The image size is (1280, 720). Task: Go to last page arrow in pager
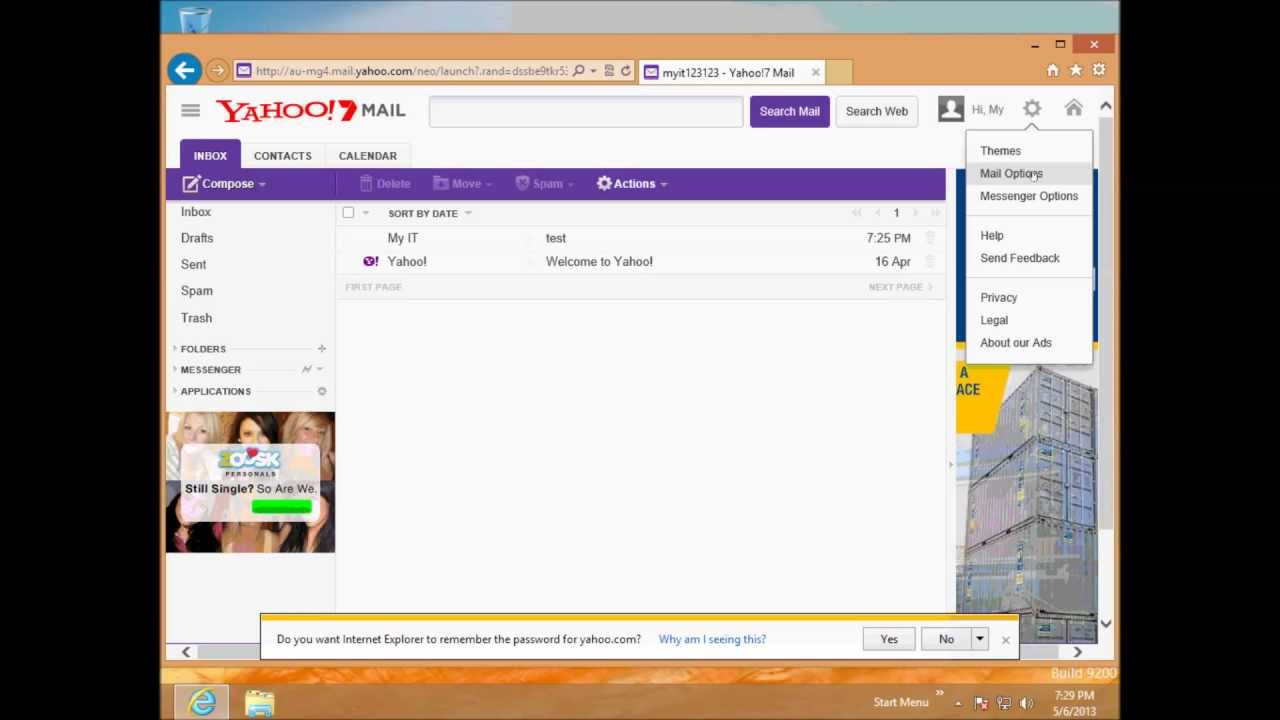(x=935, y=213)
